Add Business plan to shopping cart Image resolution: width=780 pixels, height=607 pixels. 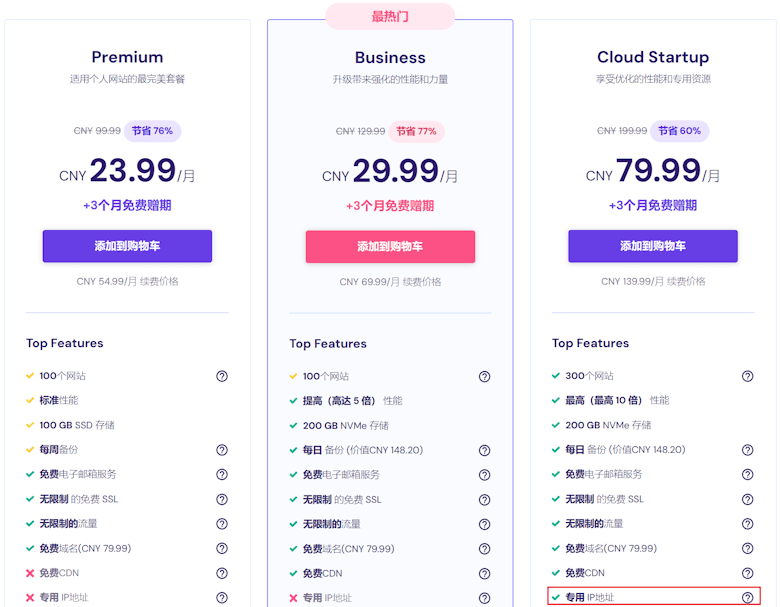[390, 246]
